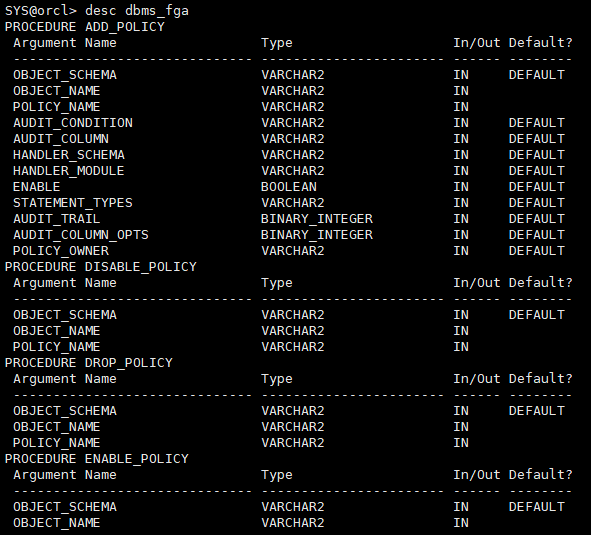Click BINARY_INTEGER type in AUDIT_COLUMN_OPTS row

pos(317,235)
